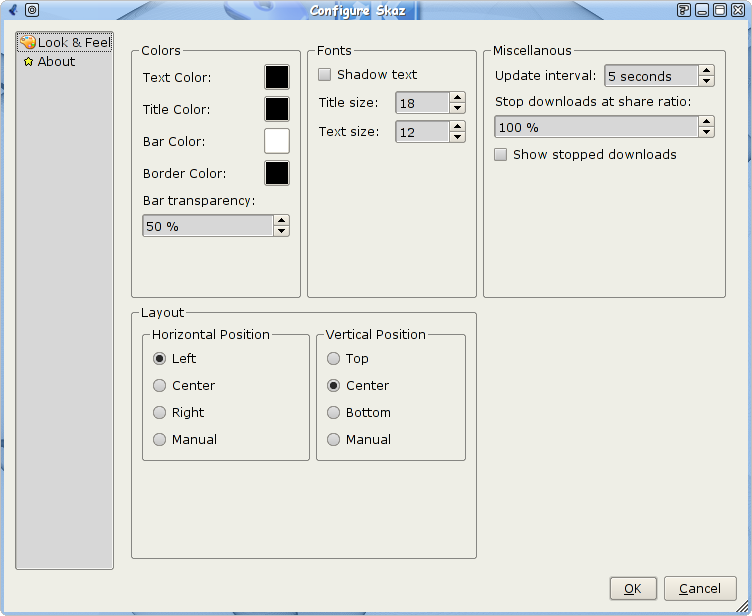752x616 pixels.
Task: Toggle Show stopped downloads checkbox
Action: click(501, 154)
